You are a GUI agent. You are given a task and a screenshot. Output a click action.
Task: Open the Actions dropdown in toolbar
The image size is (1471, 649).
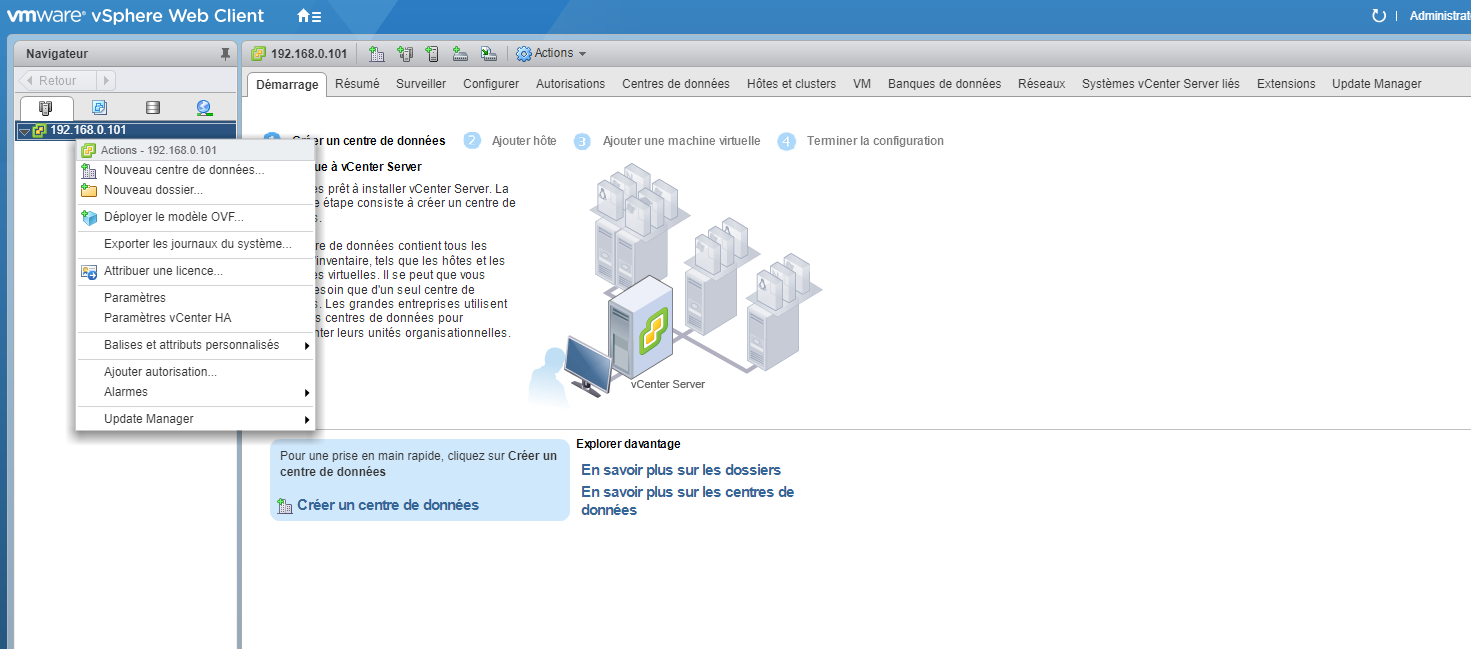tap(551, 53)
